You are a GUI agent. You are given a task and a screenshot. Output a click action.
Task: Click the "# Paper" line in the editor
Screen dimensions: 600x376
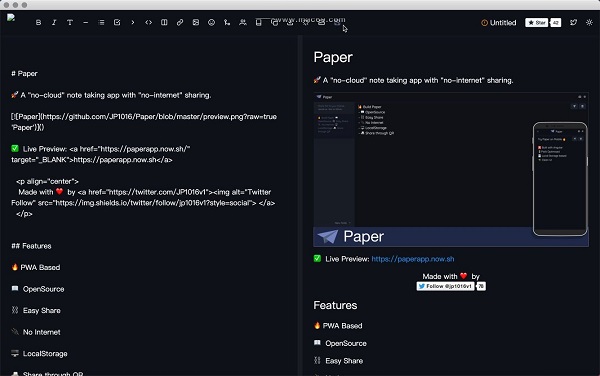(x=24, y=73)
